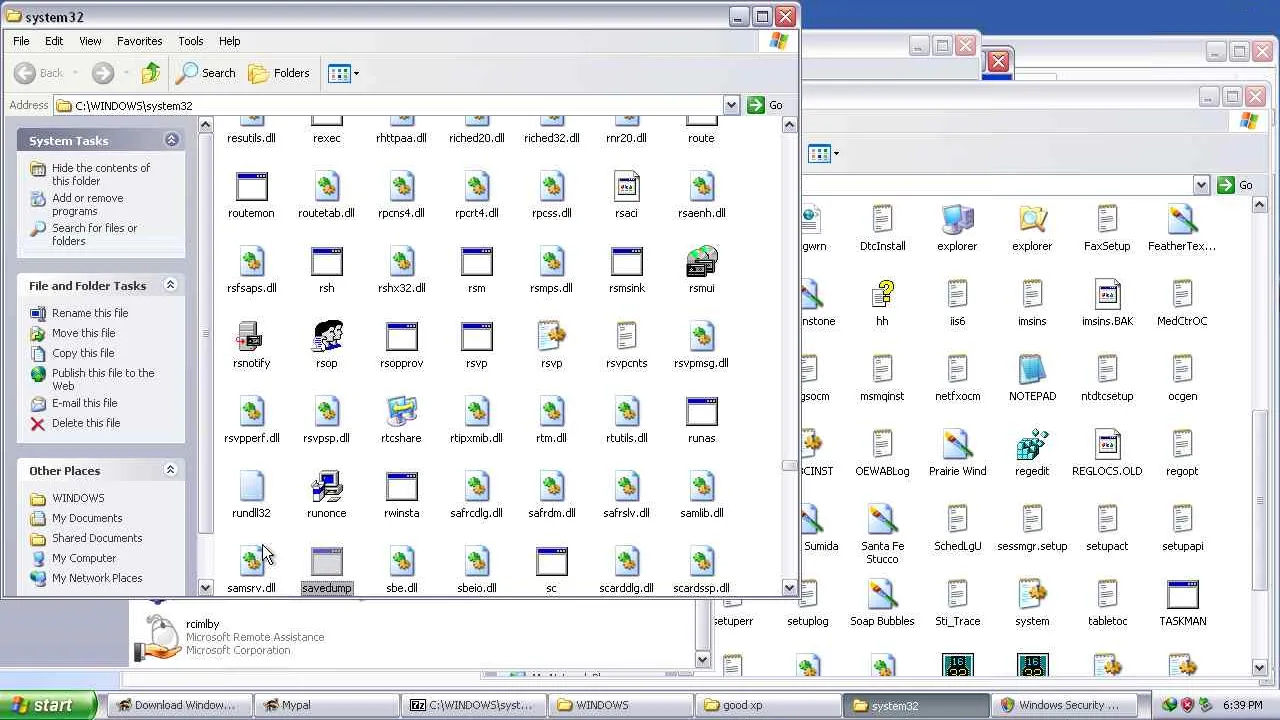
Task: Select NOTEPAD in the WINDOWS window
Action: (1032, 370)
